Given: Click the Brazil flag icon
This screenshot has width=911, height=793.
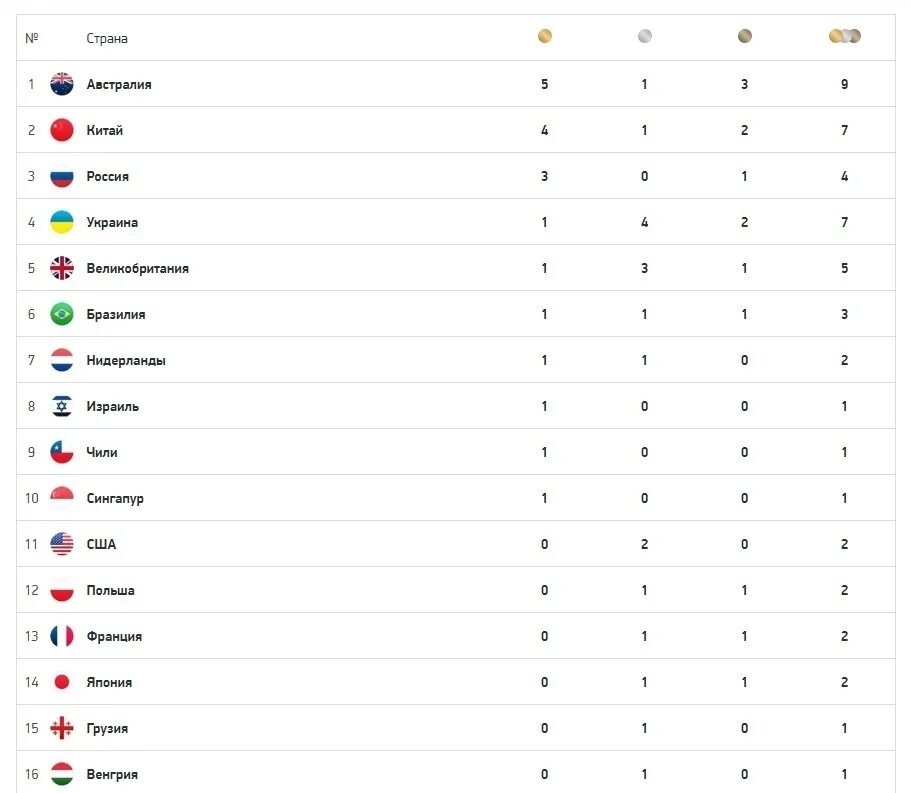Looking at the screenshot, I should tap(62, 314).
